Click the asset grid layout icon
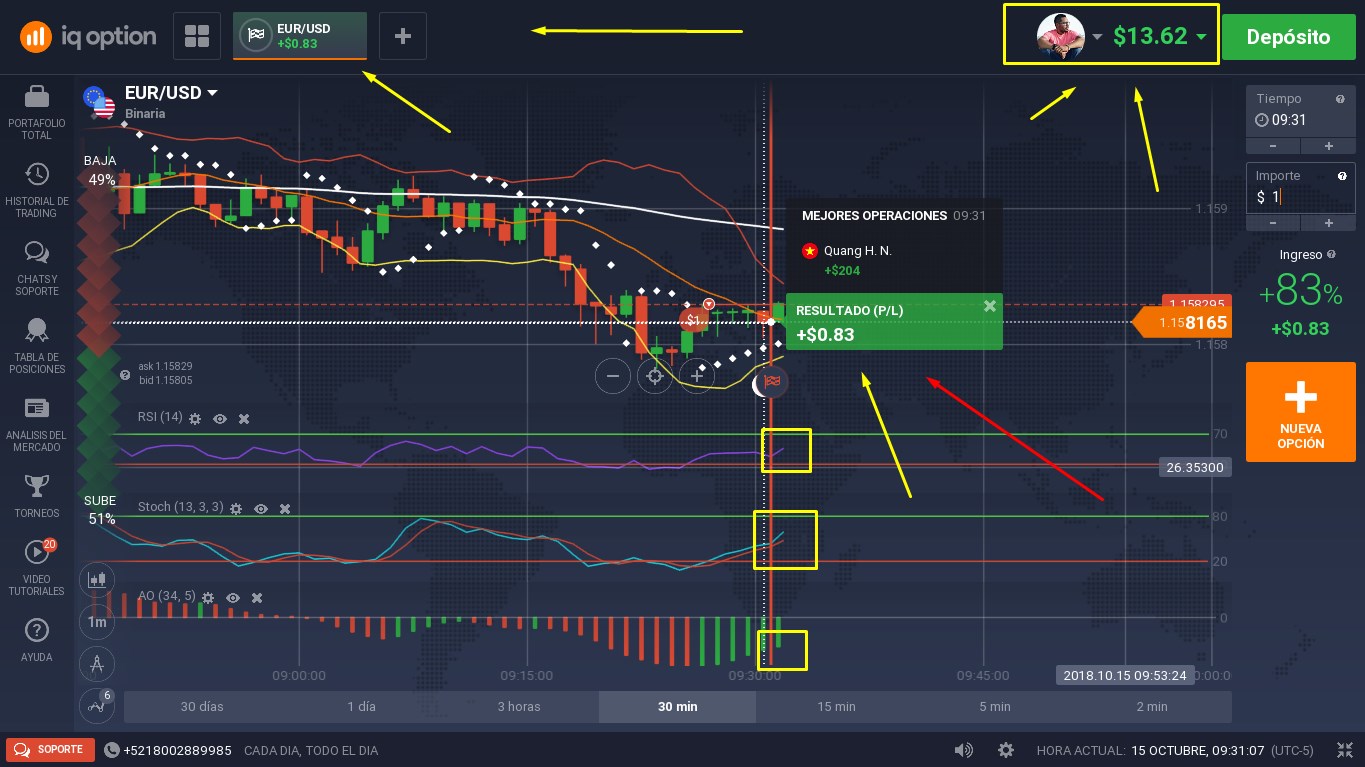 pos(197,36)
